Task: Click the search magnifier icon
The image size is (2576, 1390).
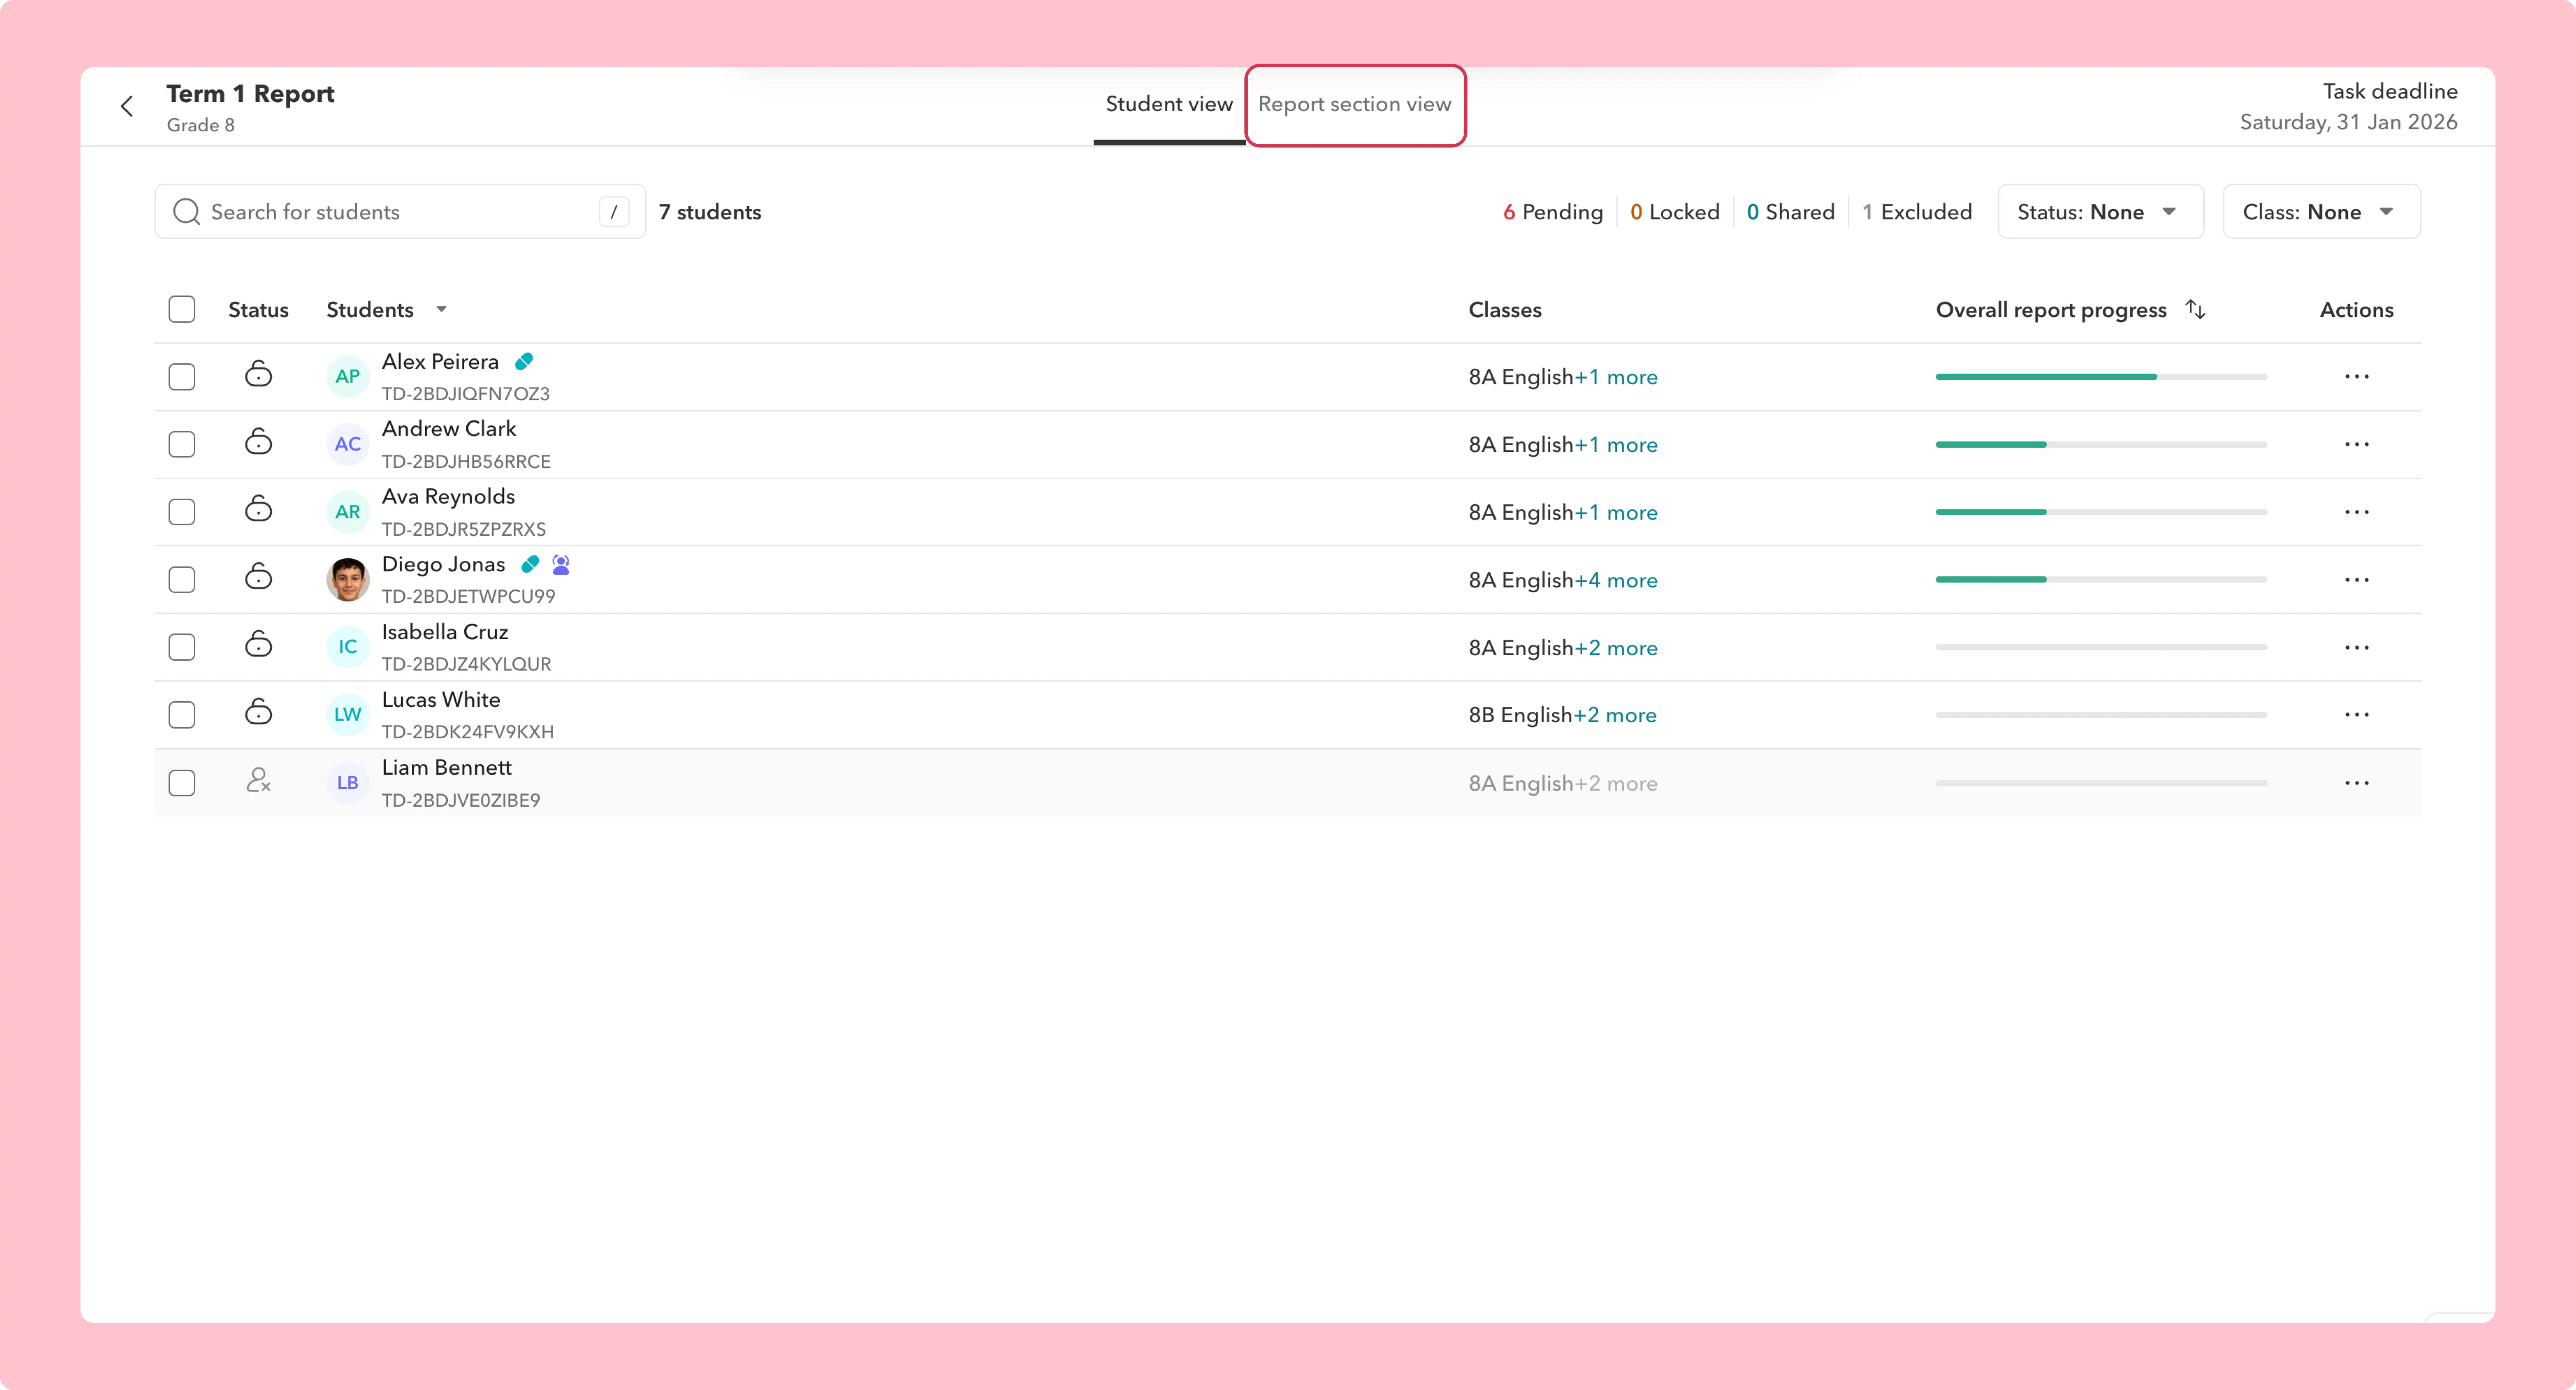Action: (x=186, y=212)
